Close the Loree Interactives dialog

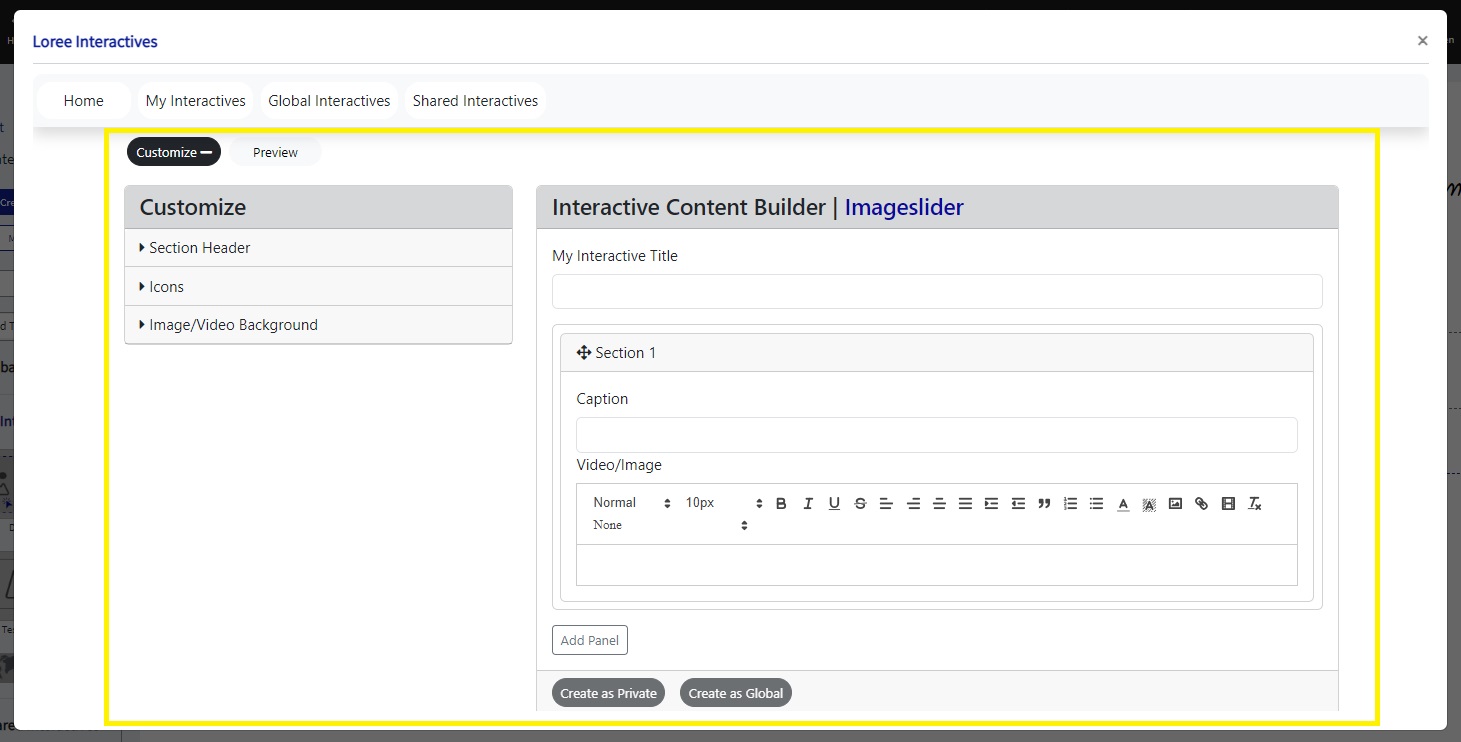coord(1422,41)
